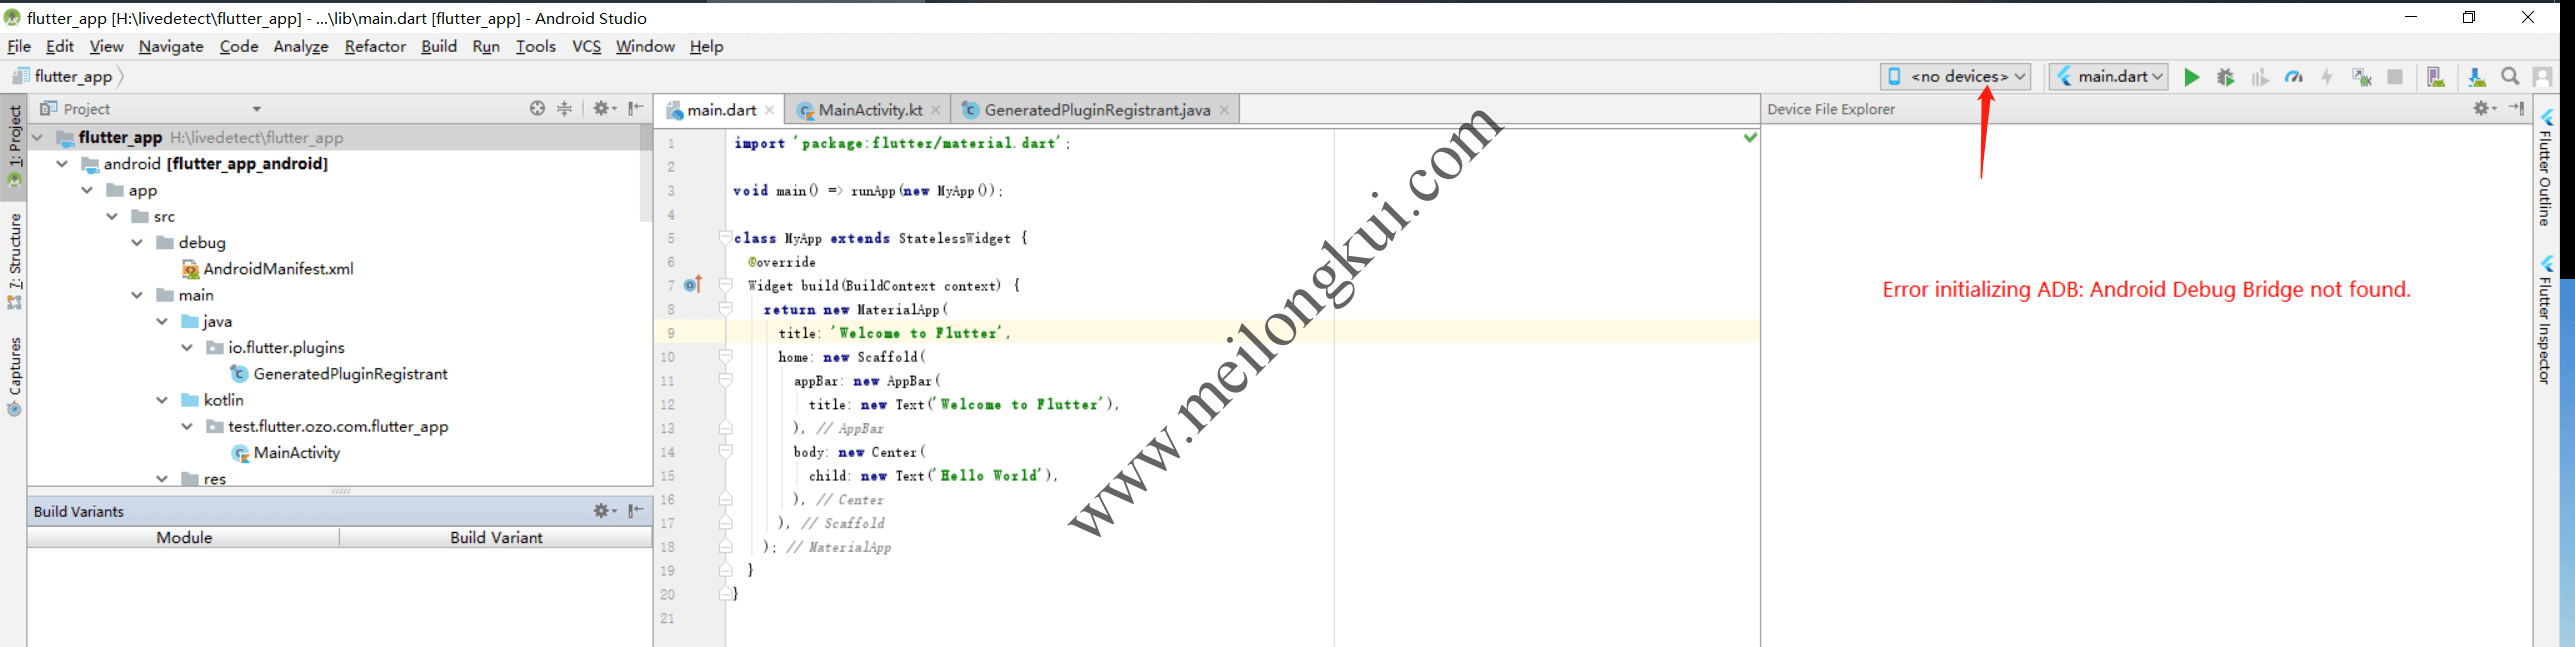Collapse the io.flutter.plugins package
This screenshot has height=647, width=2575.
pos(187,347)
